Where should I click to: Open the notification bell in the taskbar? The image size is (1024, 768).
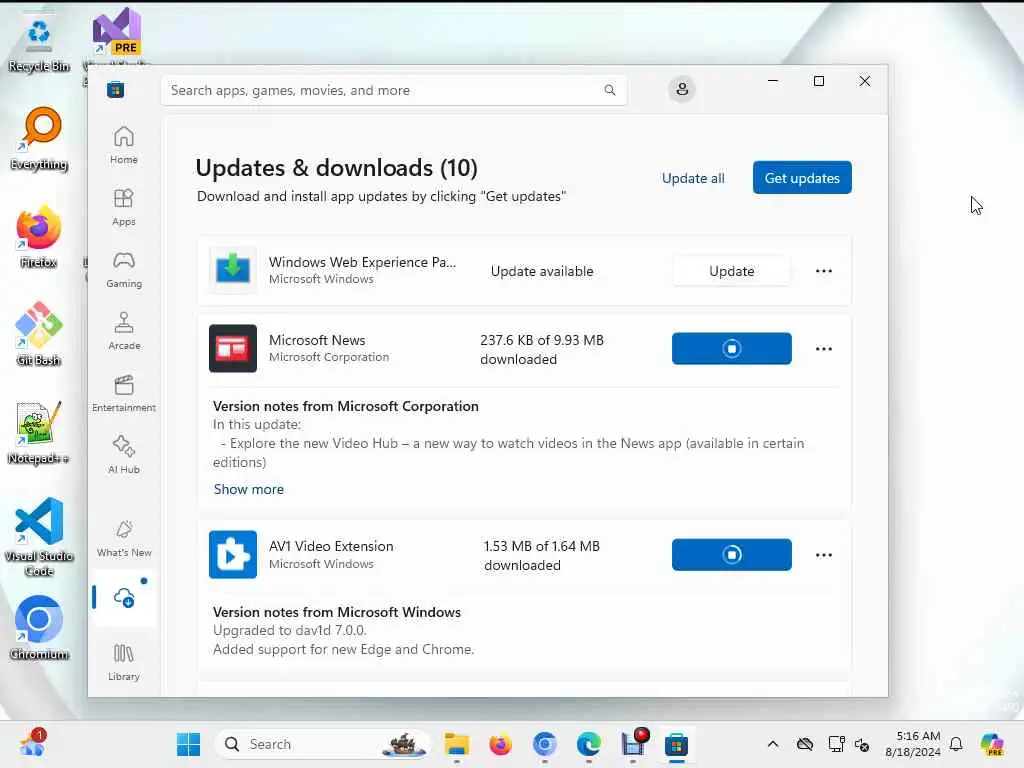pos(956,744)
